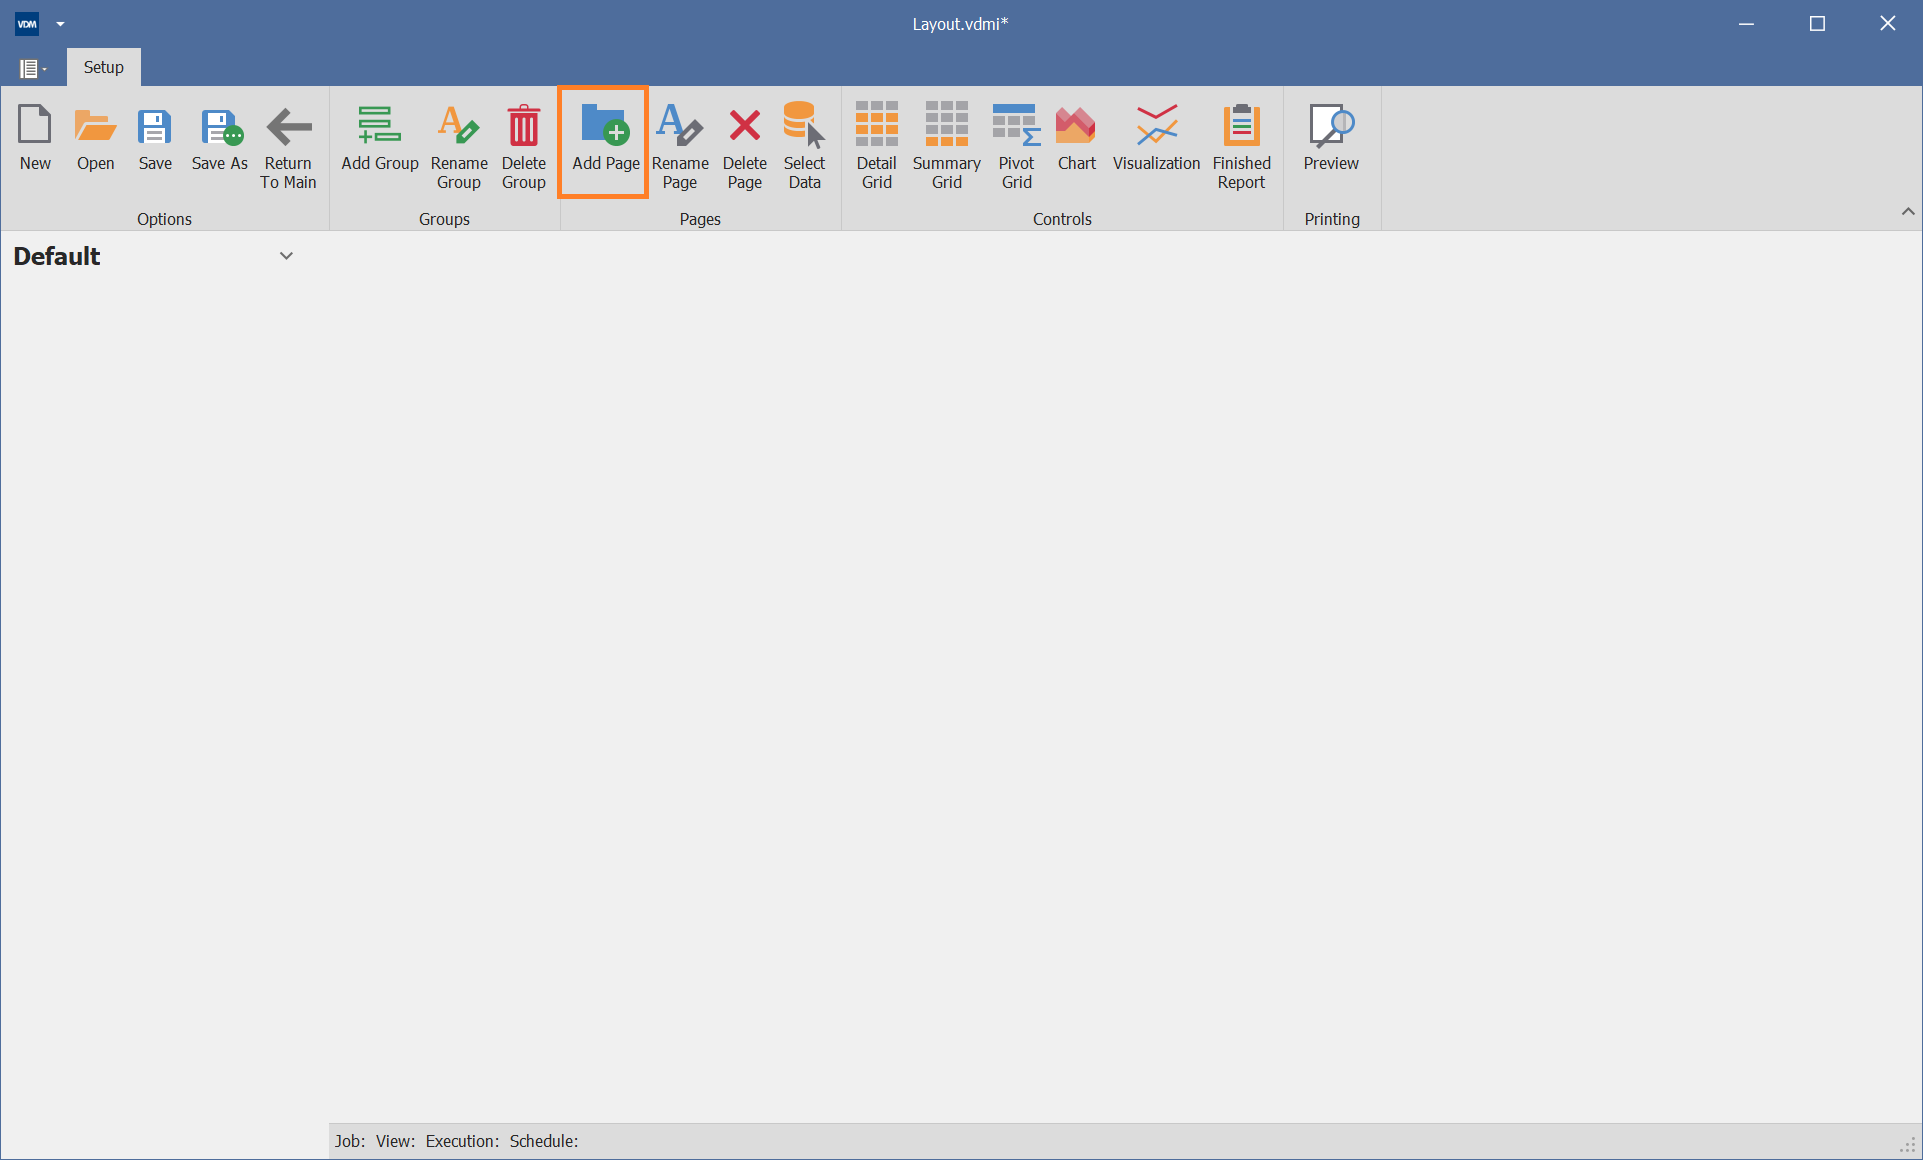Image resolution: width=1923 pixels, height=1160 pixels.
Task: Click the Schedule: status bar label
Action: (544, 1141)
